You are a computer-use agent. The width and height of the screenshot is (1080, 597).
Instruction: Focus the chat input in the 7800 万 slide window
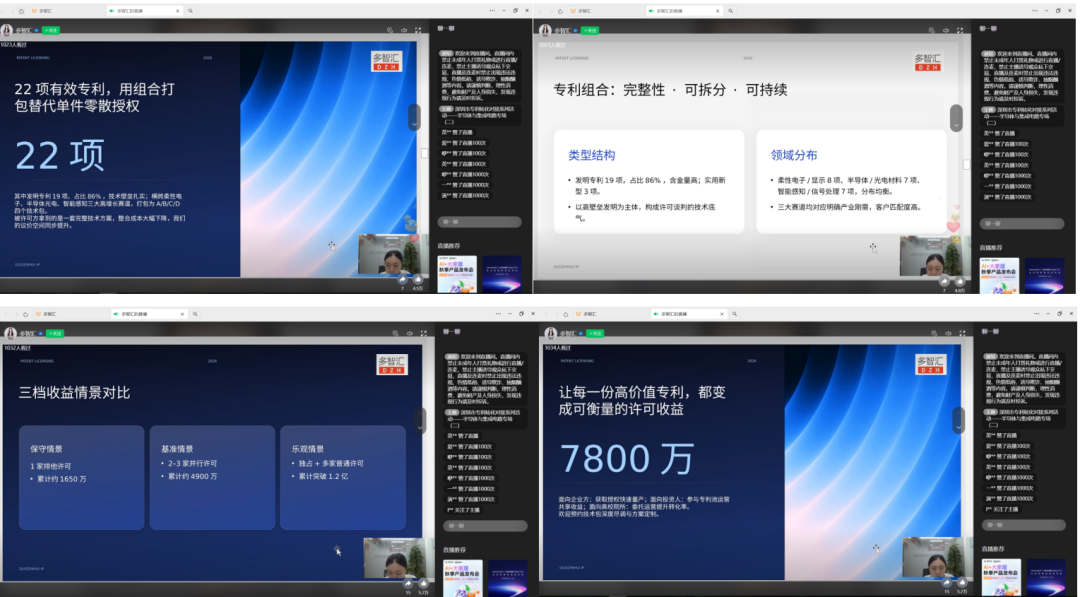point(1023,525)
